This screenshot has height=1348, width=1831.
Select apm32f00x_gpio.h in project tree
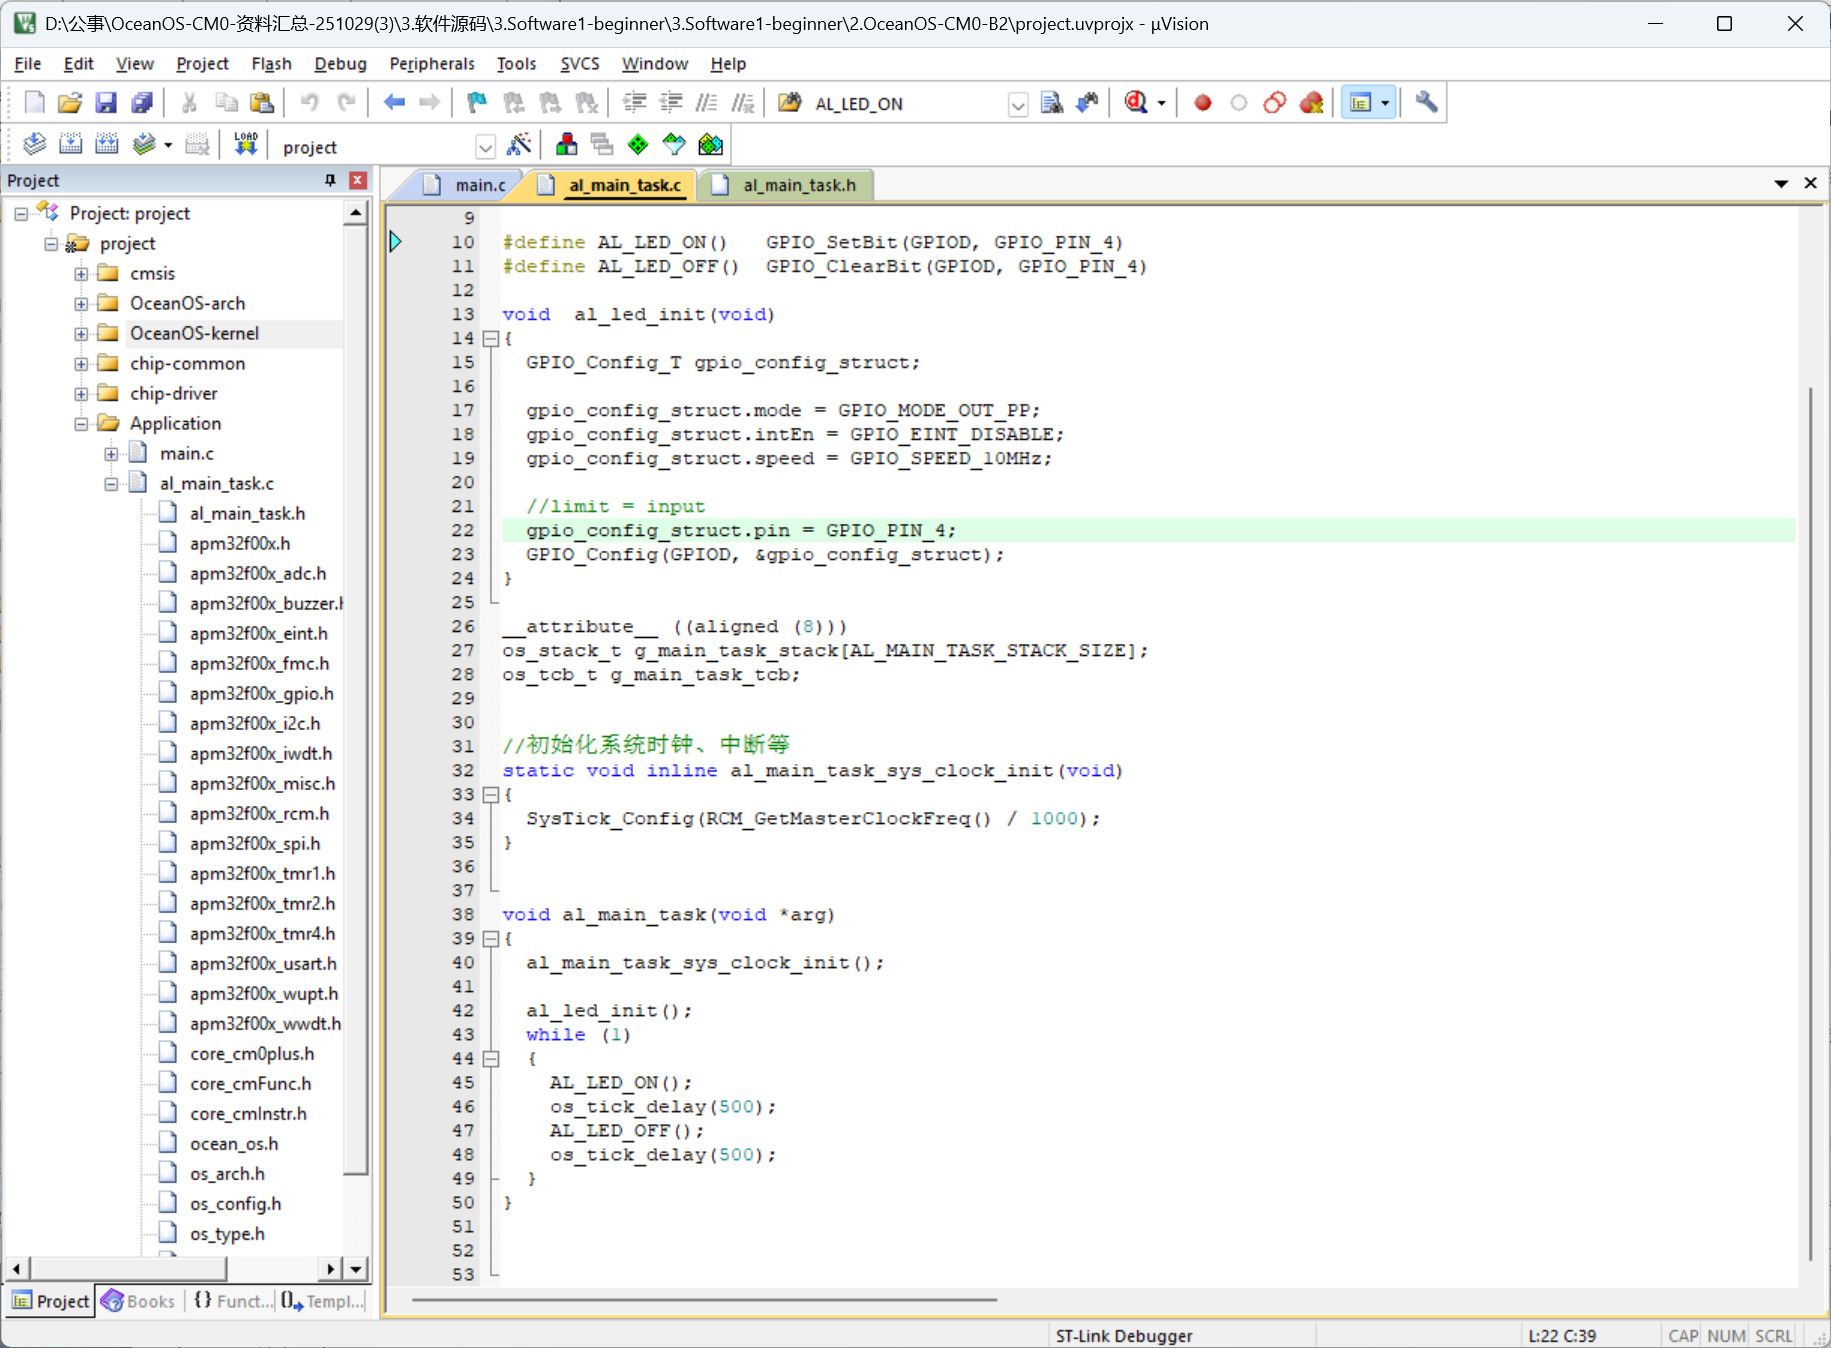[262, 694]
